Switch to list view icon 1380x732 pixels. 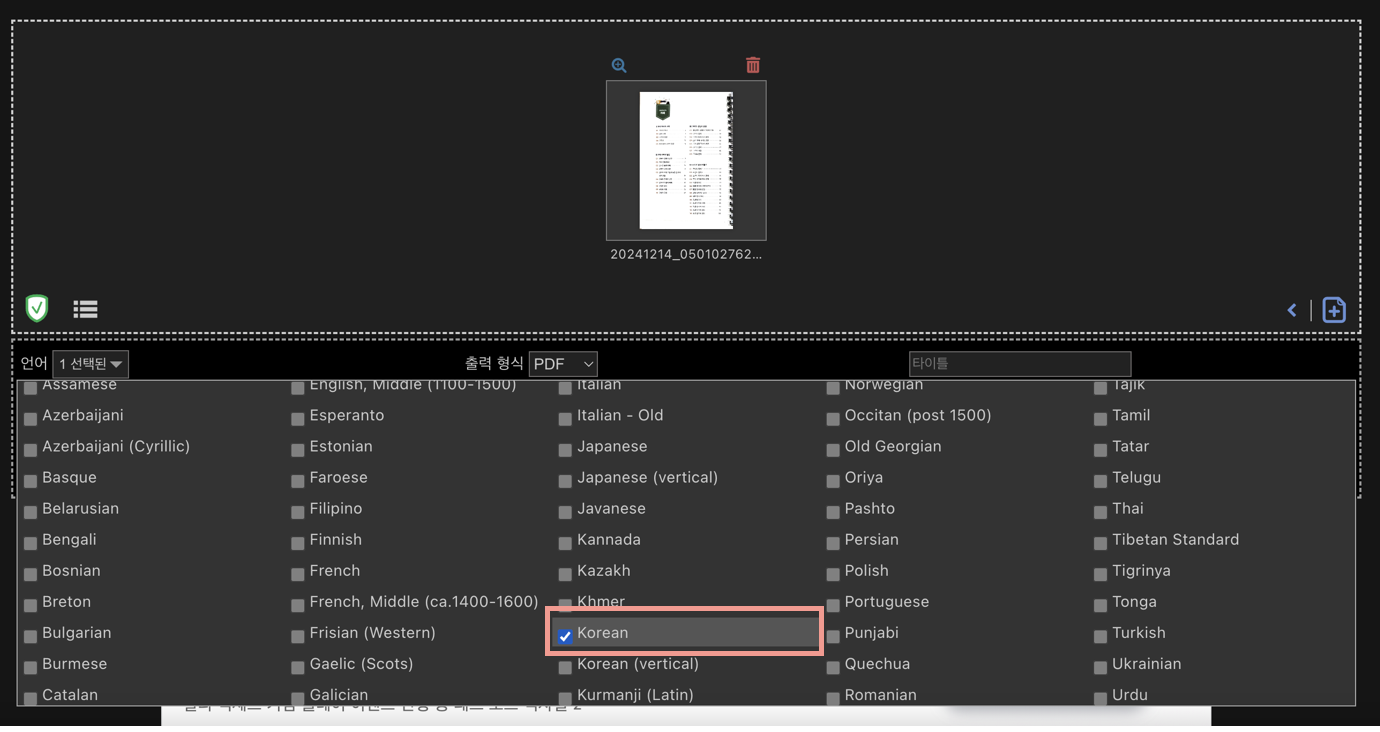(86, 309)
